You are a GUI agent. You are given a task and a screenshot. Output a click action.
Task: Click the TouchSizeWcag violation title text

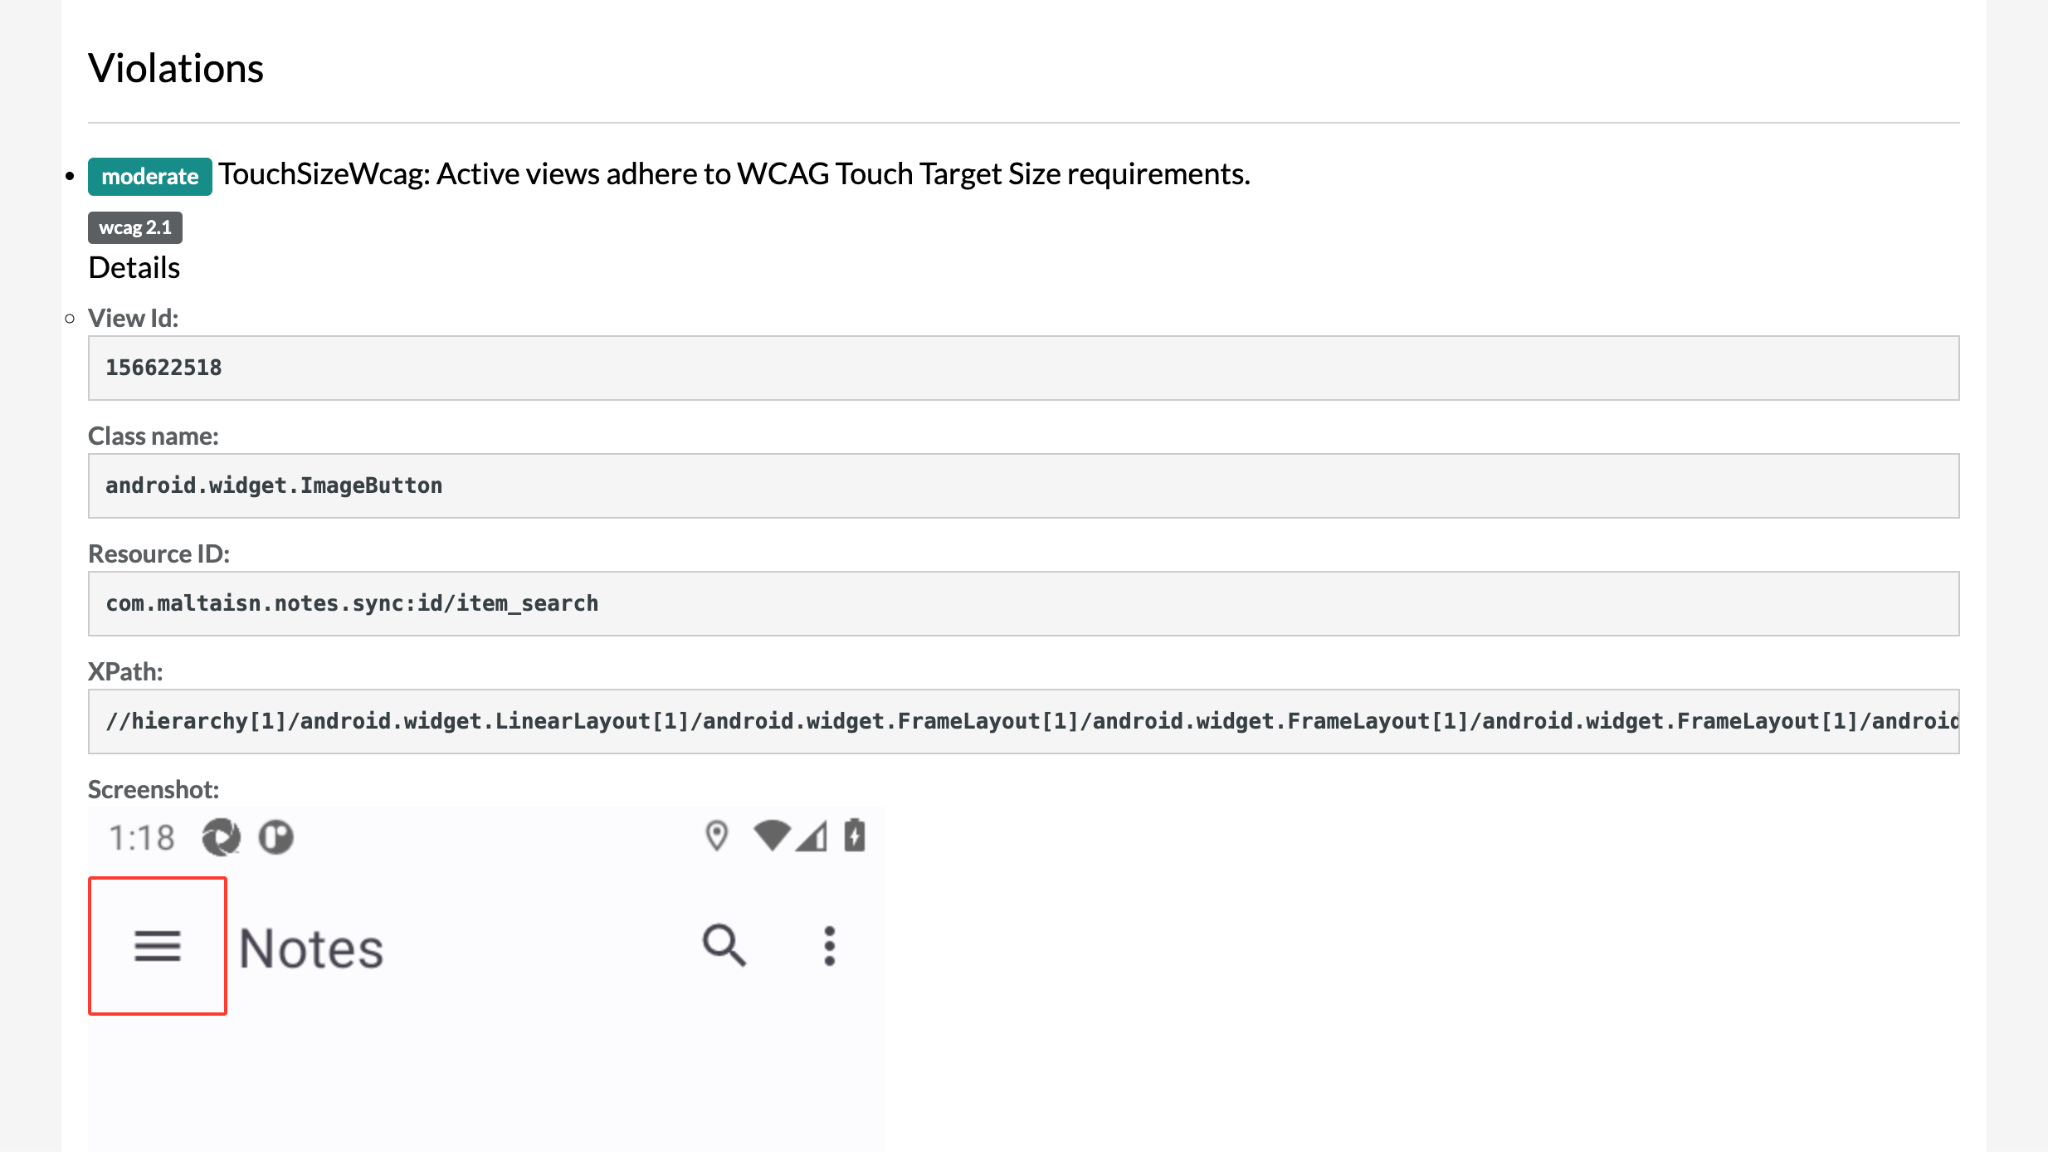pos(734,174)
